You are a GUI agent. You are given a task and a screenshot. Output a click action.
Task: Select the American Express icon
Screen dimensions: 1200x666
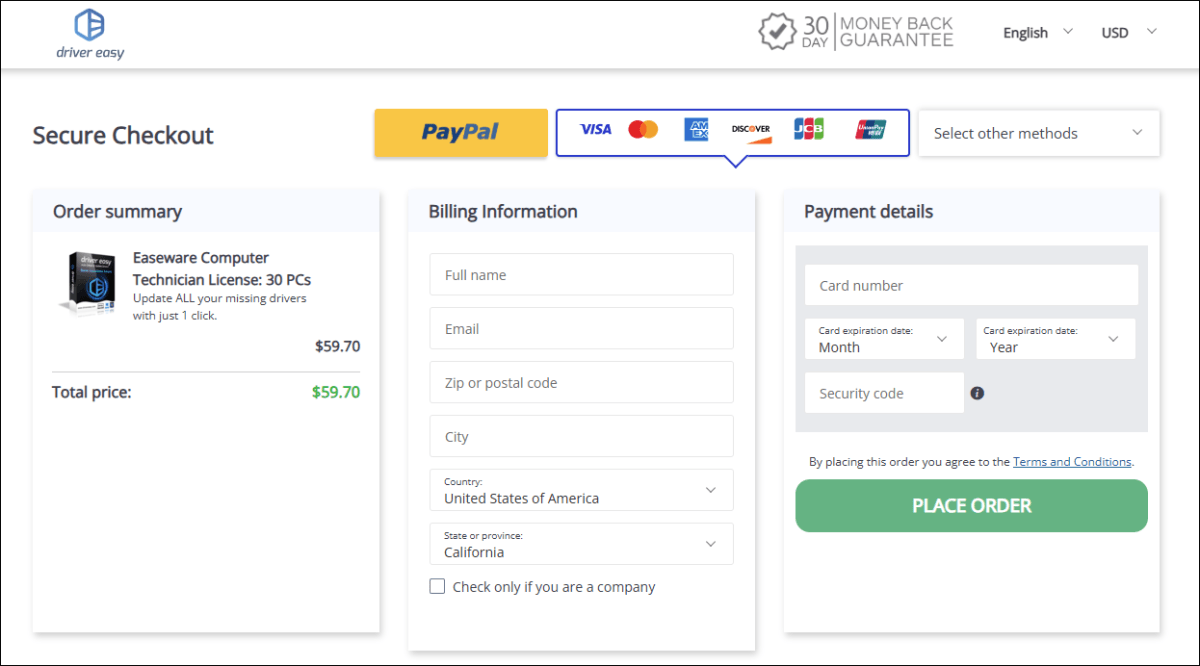coord(696,129)
